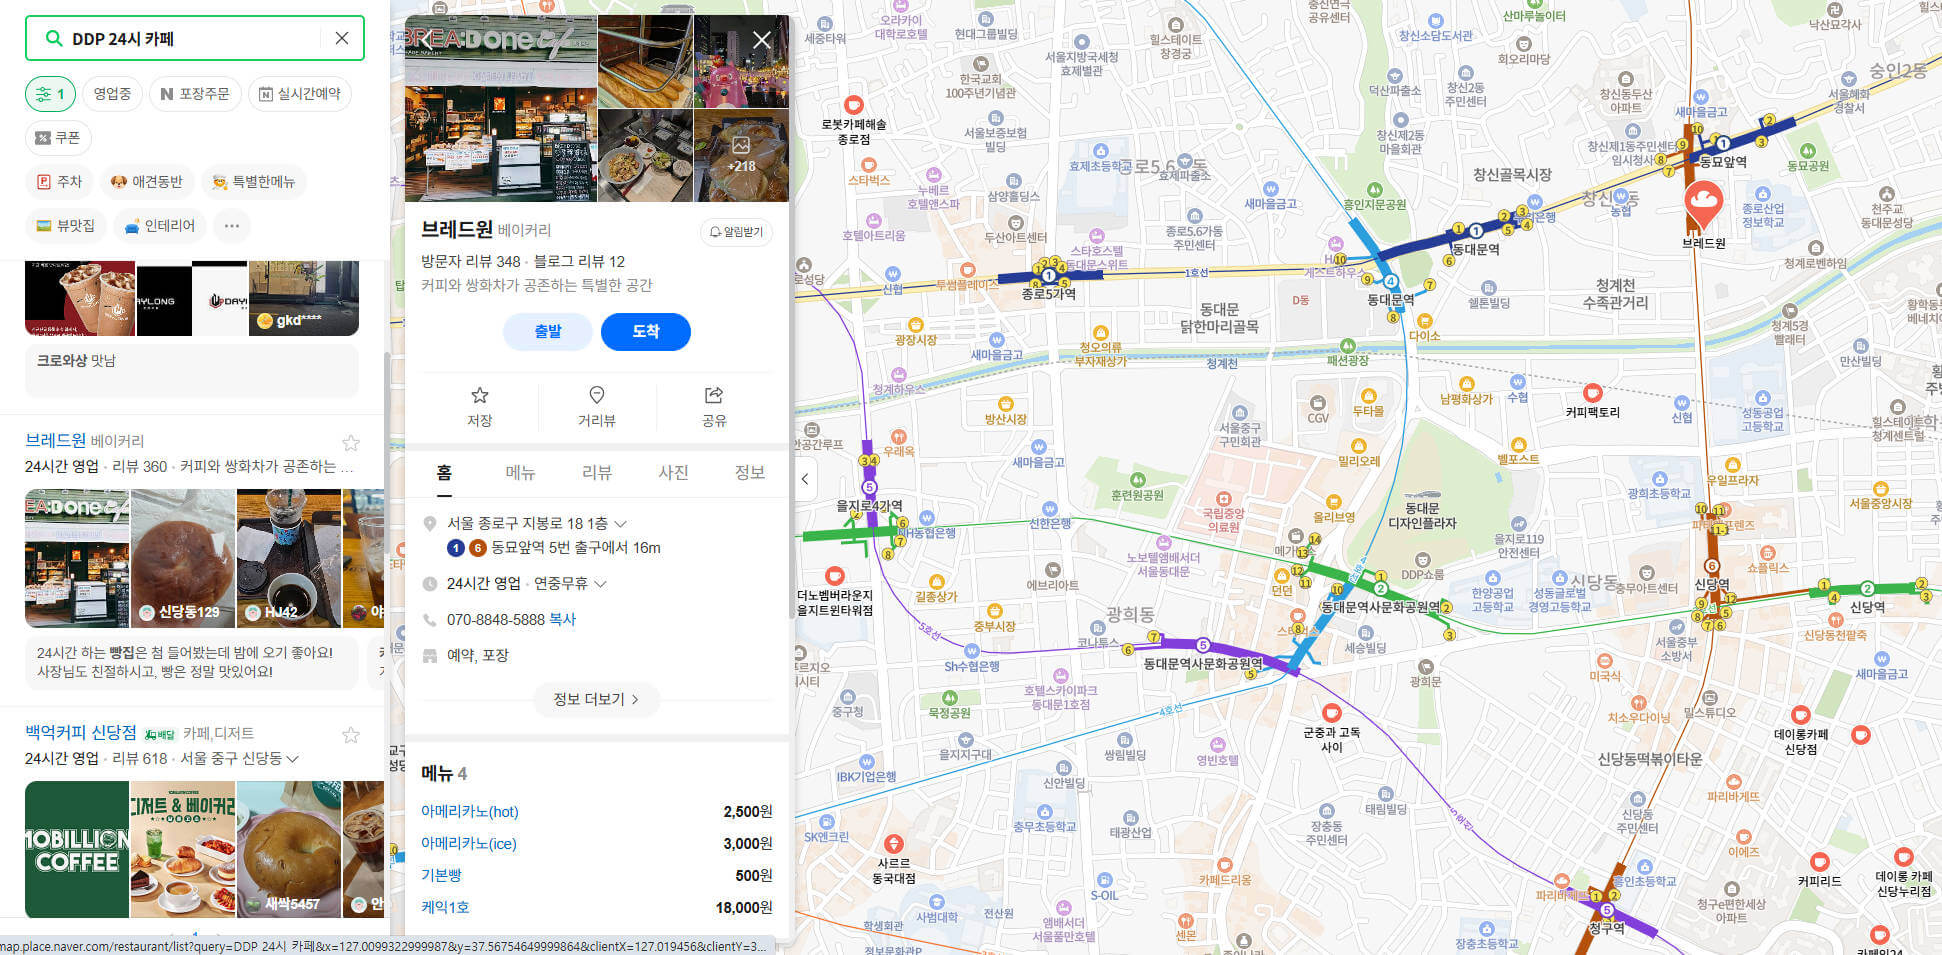The width and height of the screenshot is (1942, 955).
Task: Collapse side panel with left arrow handle
Action: click(805, 479)
